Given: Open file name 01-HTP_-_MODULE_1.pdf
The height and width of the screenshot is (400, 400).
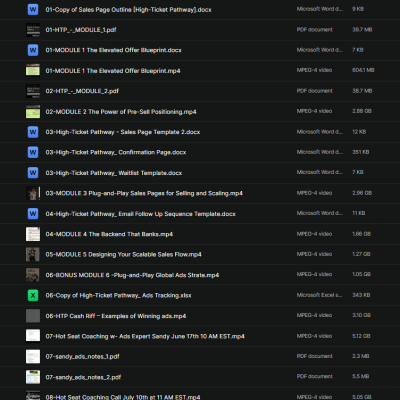Looking at the screenshot, I should (x=81, y=30).
